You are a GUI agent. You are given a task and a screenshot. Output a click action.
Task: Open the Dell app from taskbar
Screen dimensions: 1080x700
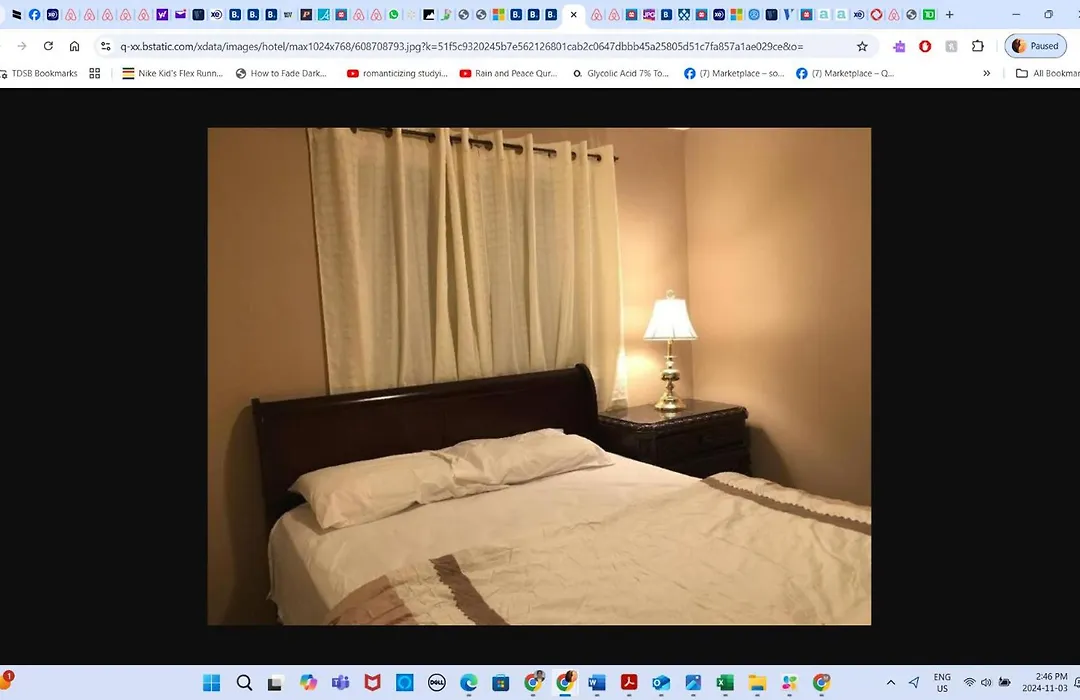pyautogui.click(x=436, y=683)
